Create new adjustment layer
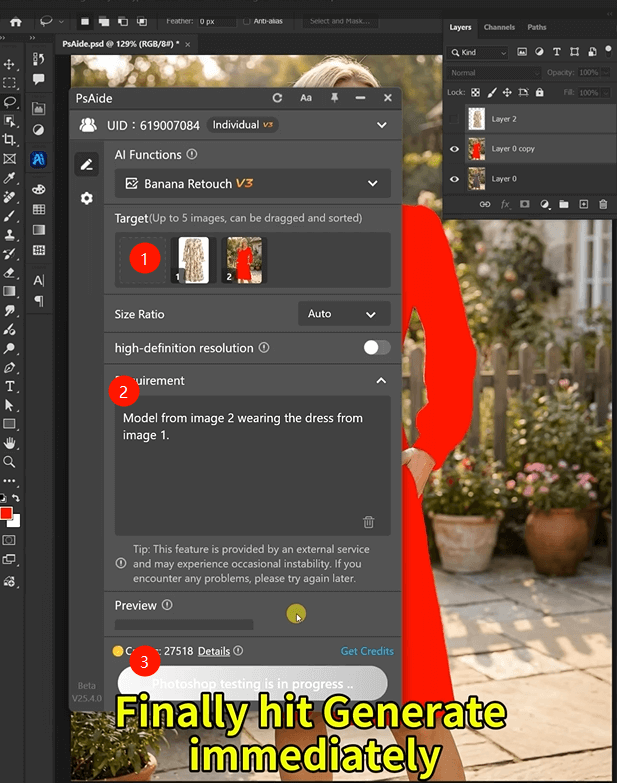Screen dimensions: 617x783 point(545,204)
